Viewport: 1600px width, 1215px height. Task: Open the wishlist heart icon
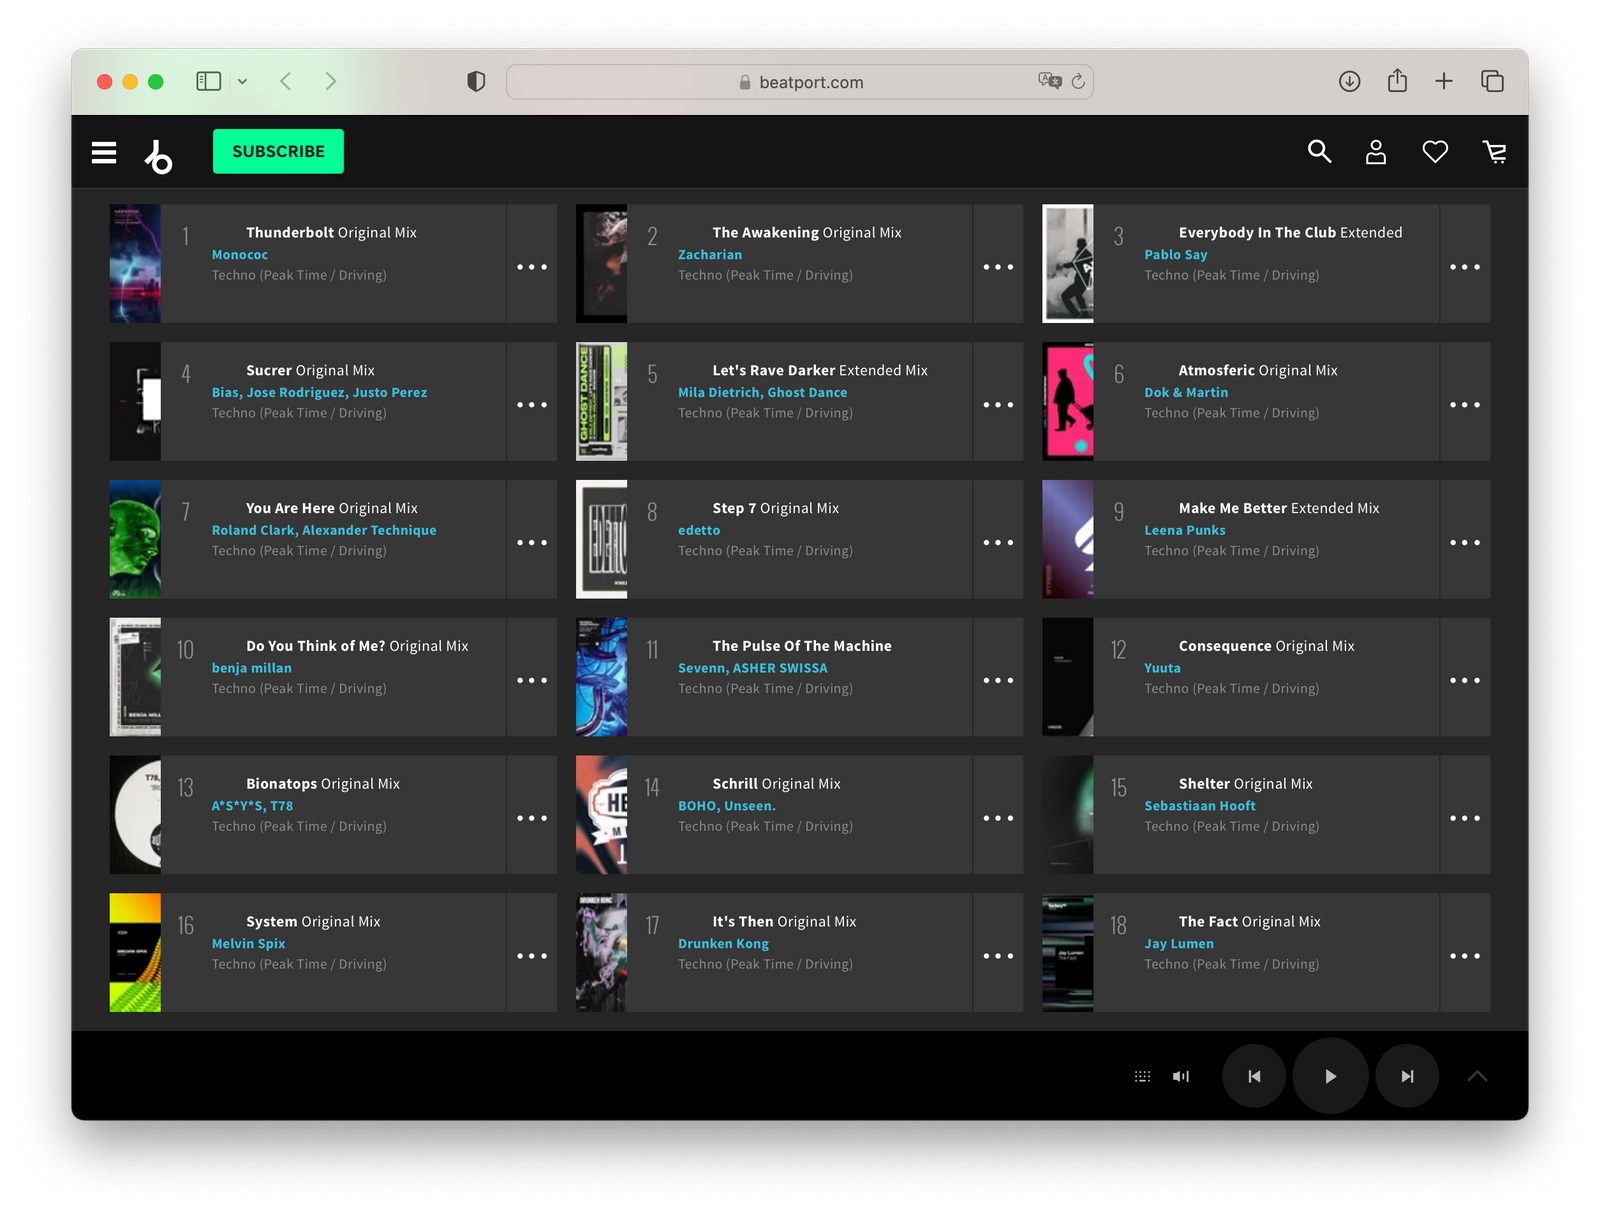[x=1435, y=152]
